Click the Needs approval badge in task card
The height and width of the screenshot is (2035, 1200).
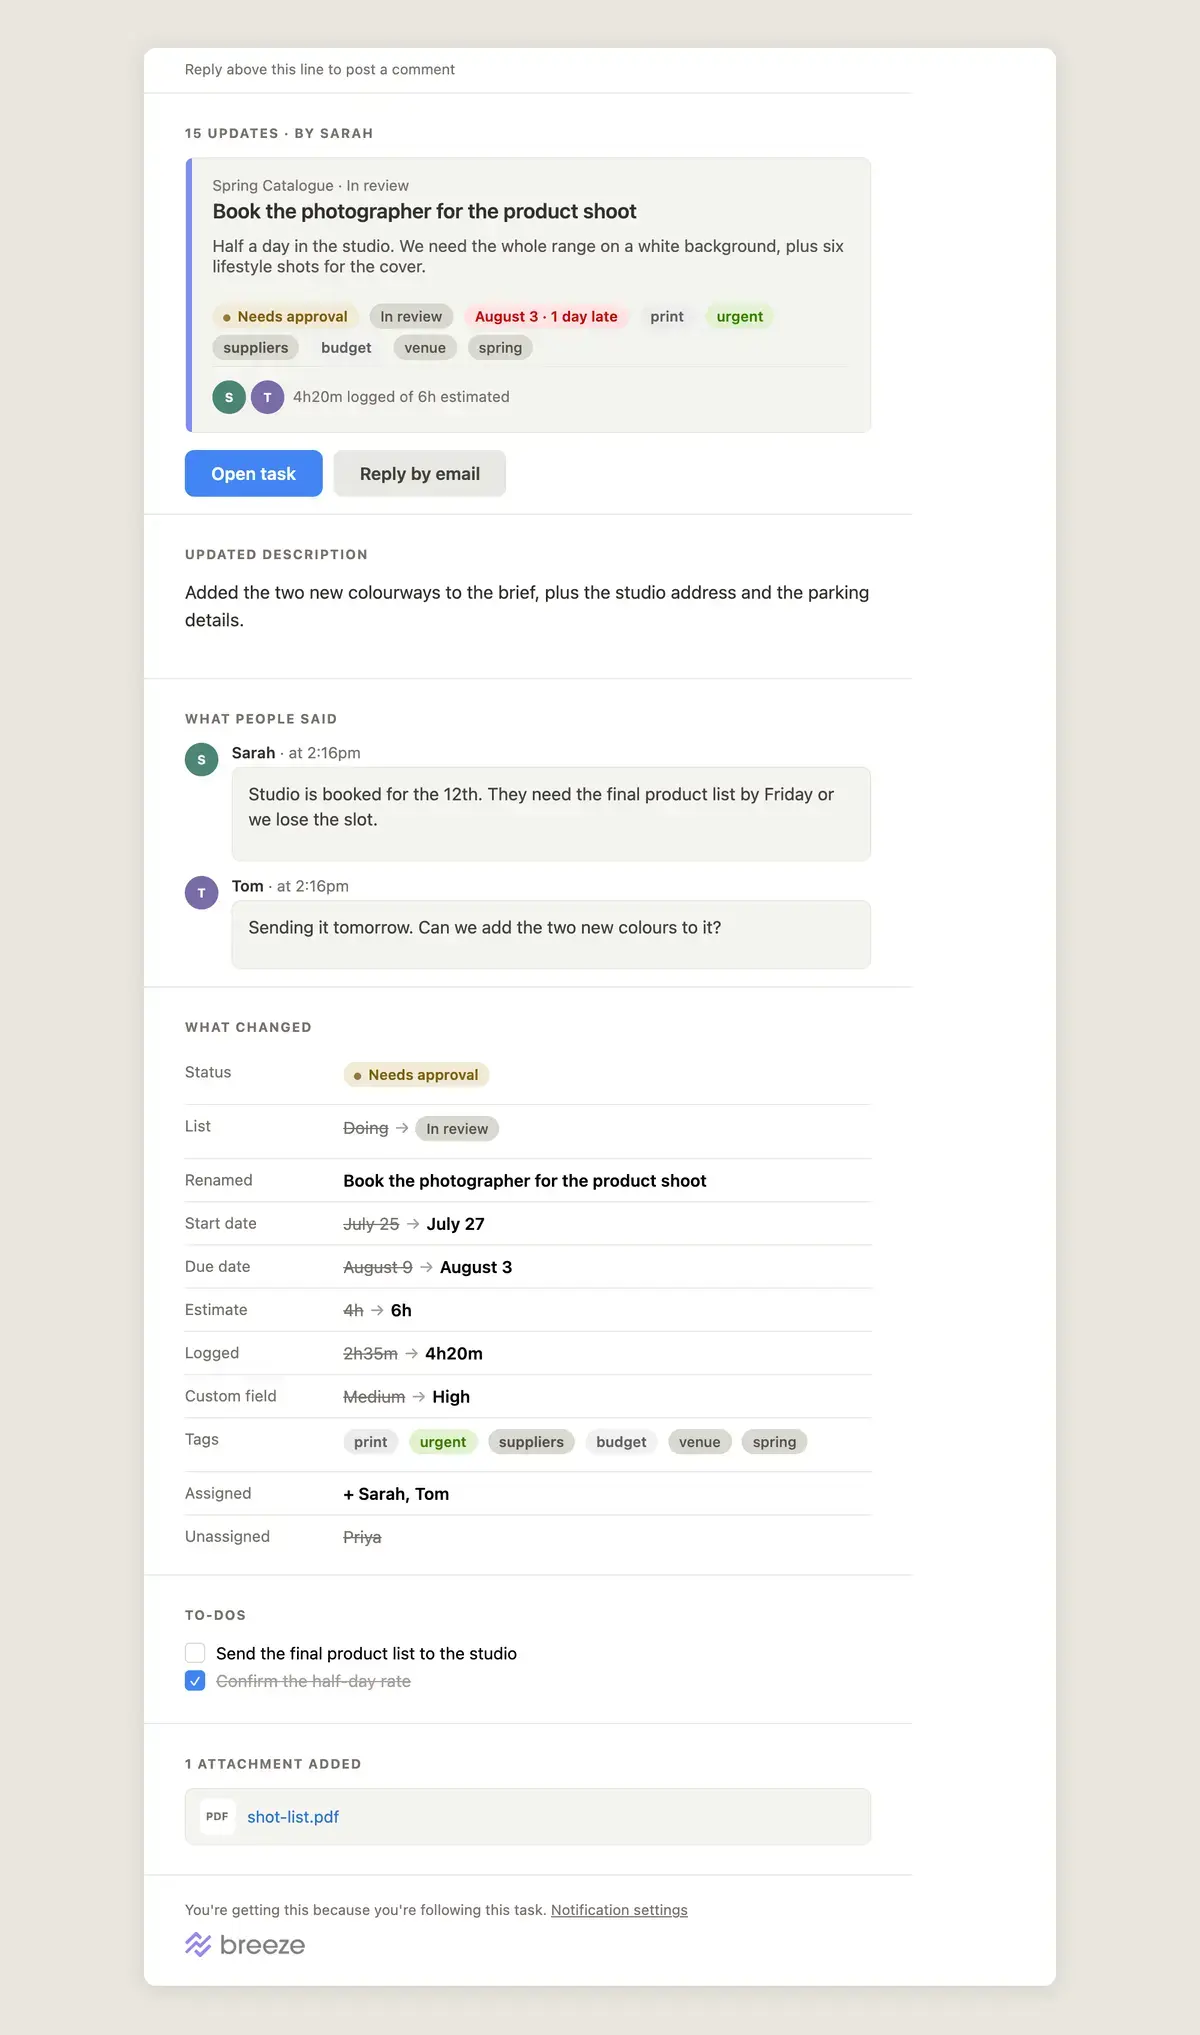(x=285, y=316)
